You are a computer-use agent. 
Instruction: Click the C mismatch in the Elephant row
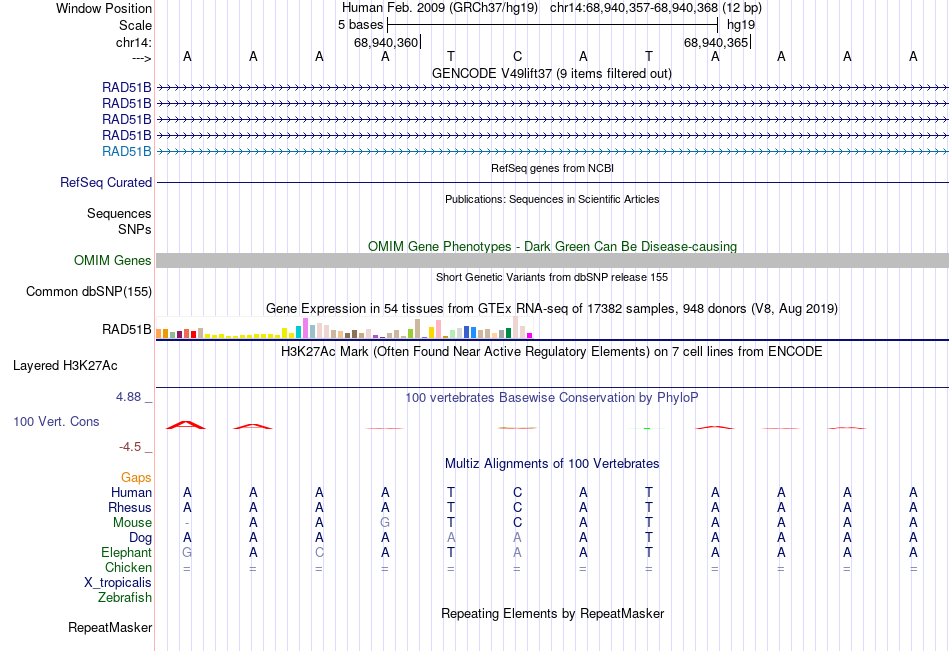click(x=319, y=552)
